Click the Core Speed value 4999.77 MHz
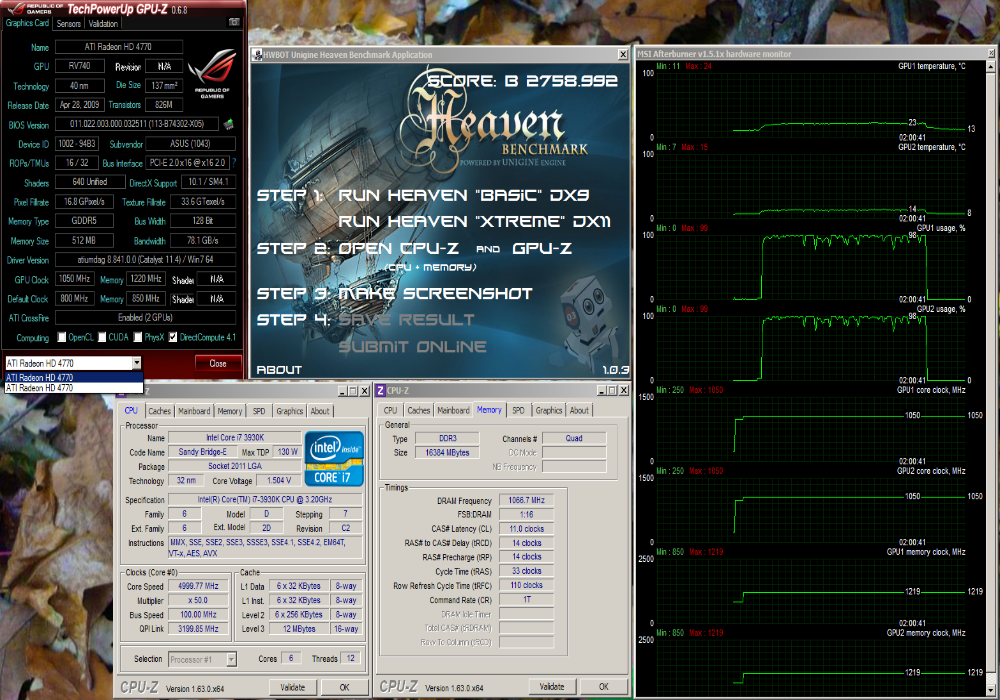Image resolution: width=1000 pixels, height=700 pixels. pos(198,586)
